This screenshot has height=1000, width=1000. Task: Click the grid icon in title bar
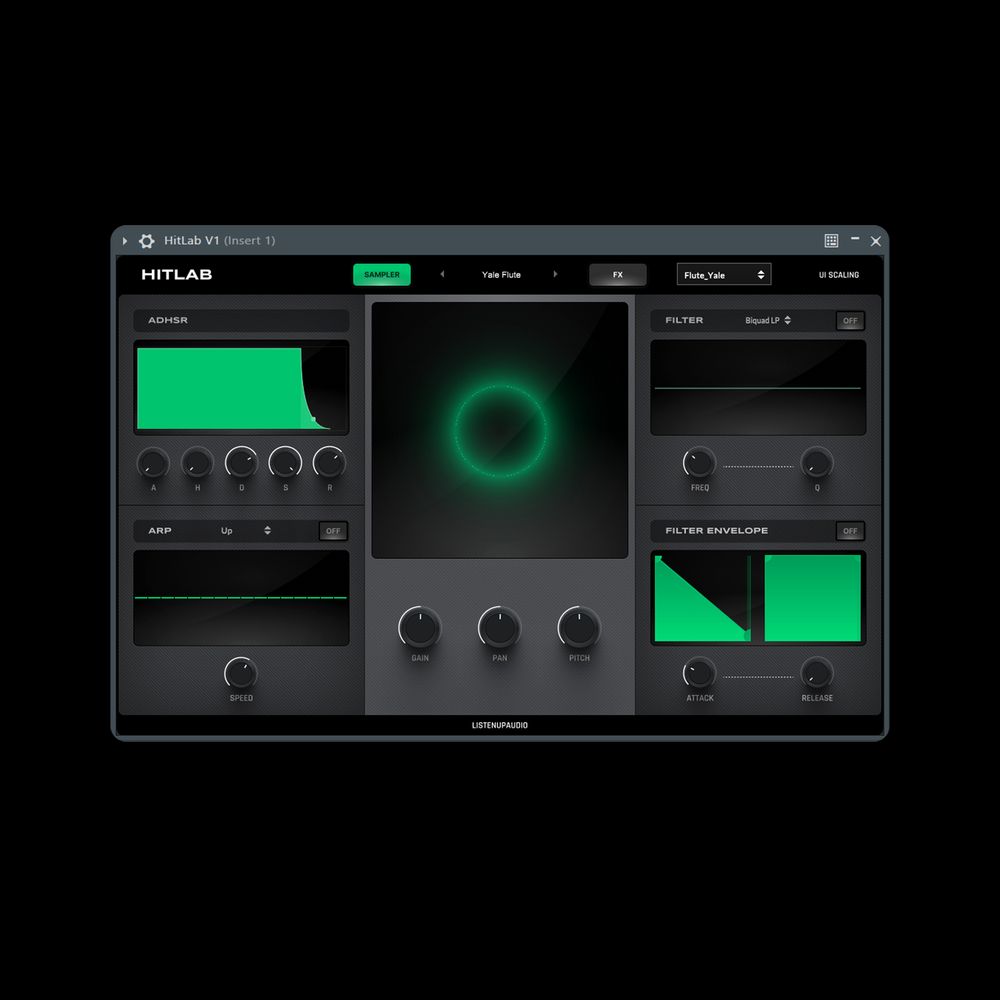pos(831,241)
